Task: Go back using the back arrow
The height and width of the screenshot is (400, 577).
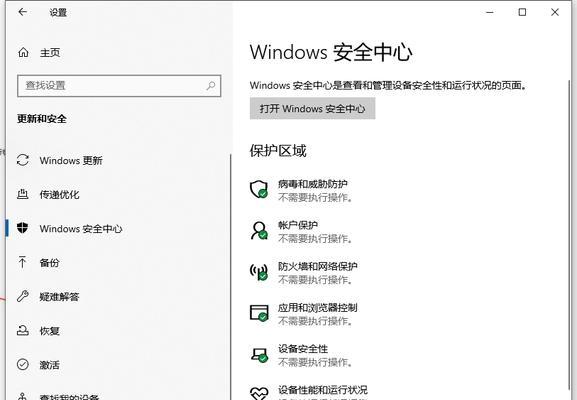Action: [22, 12]
